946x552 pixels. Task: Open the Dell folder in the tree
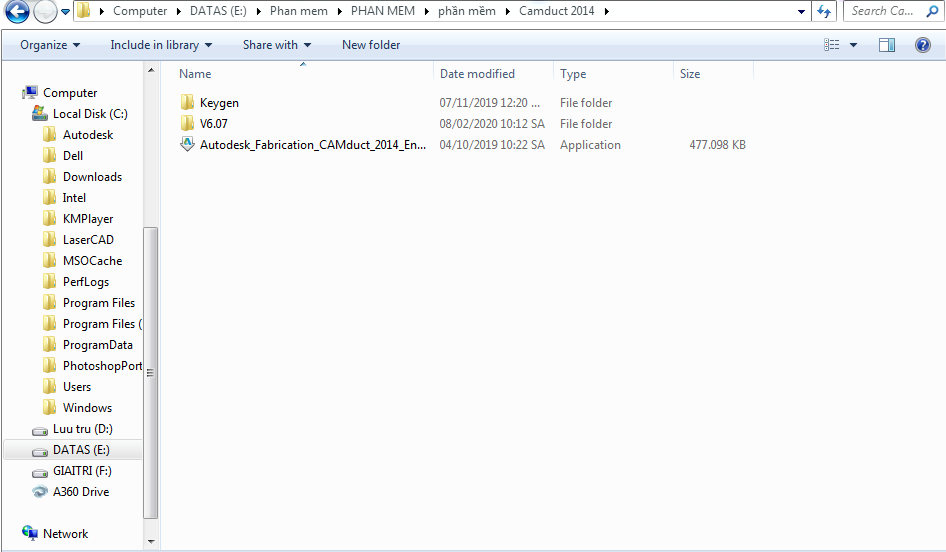coord(73,156)
